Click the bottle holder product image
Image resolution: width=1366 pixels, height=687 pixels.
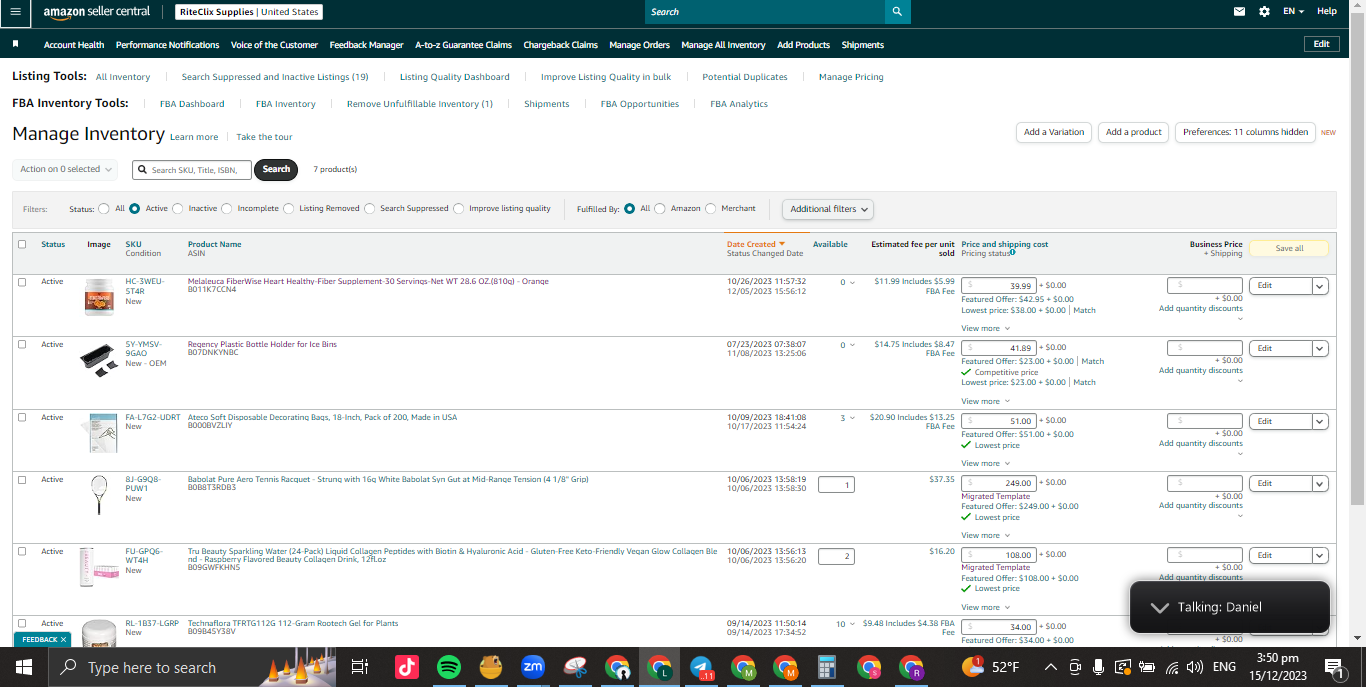99,360
